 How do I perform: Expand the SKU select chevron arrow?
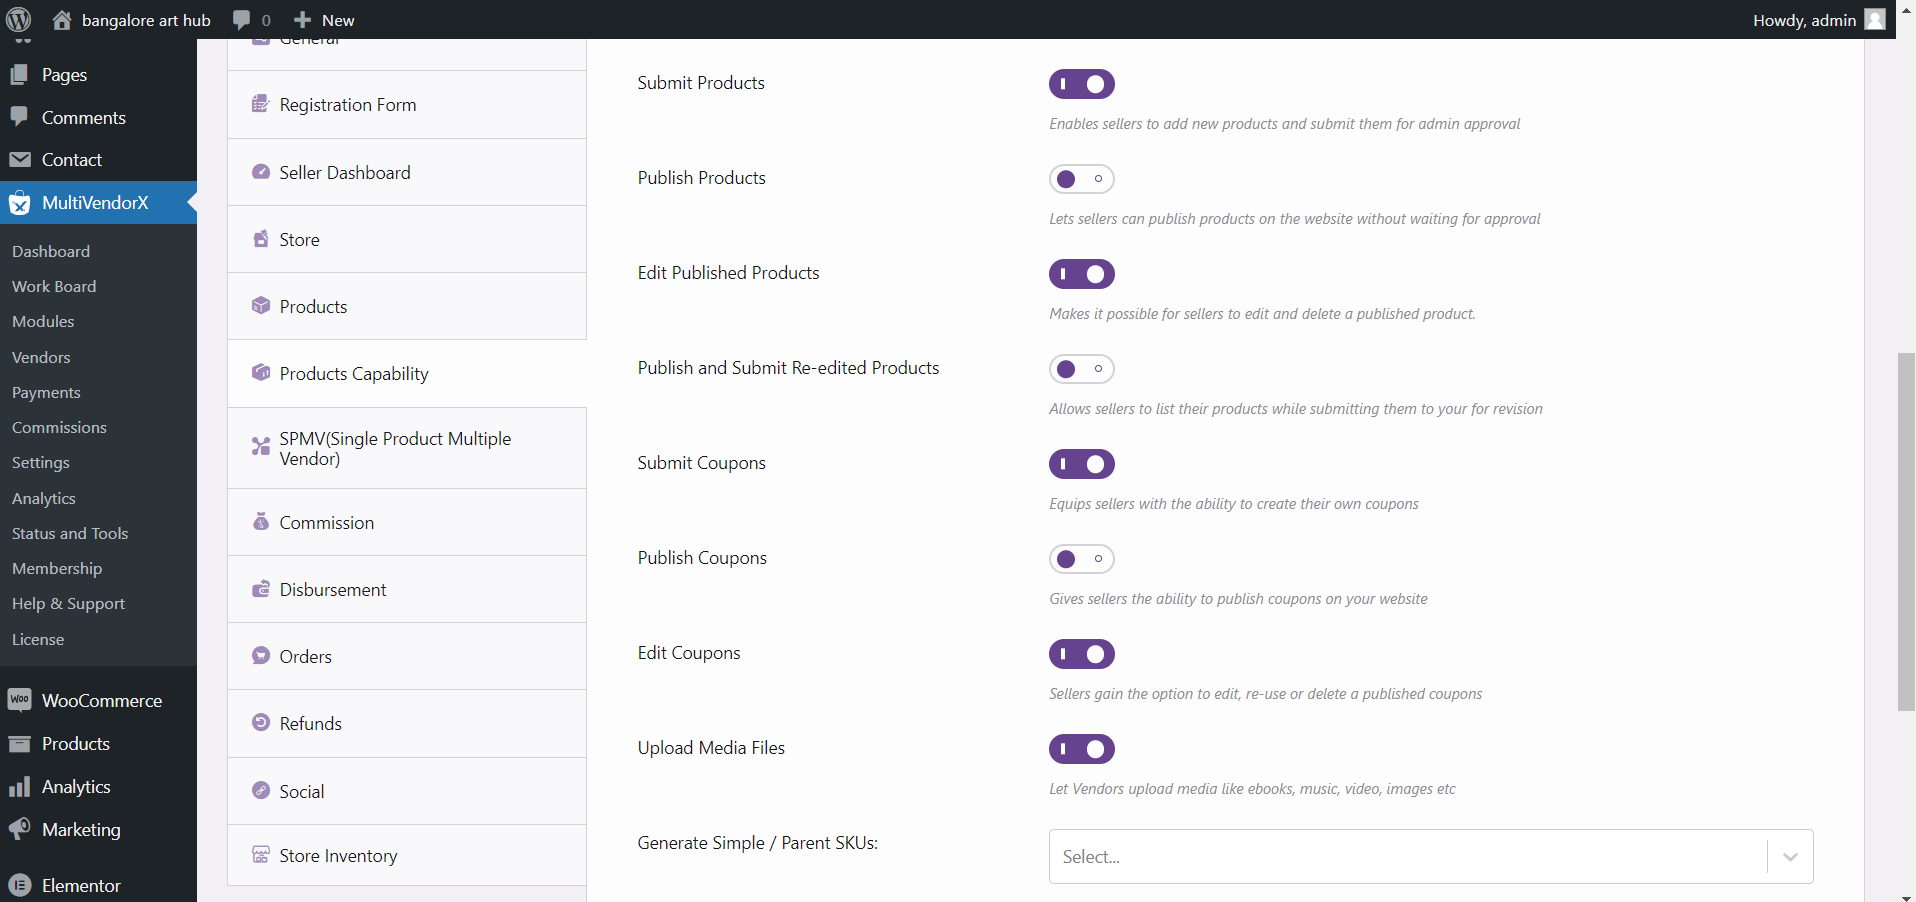pos(1790,857)
